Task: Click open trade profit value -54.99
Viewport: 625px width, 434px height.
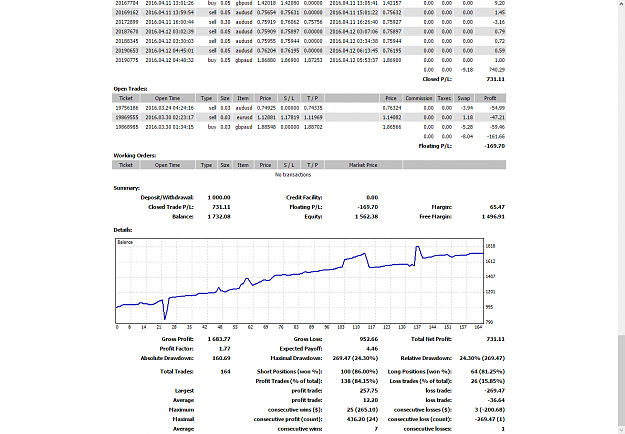Action: coord(497,108)
